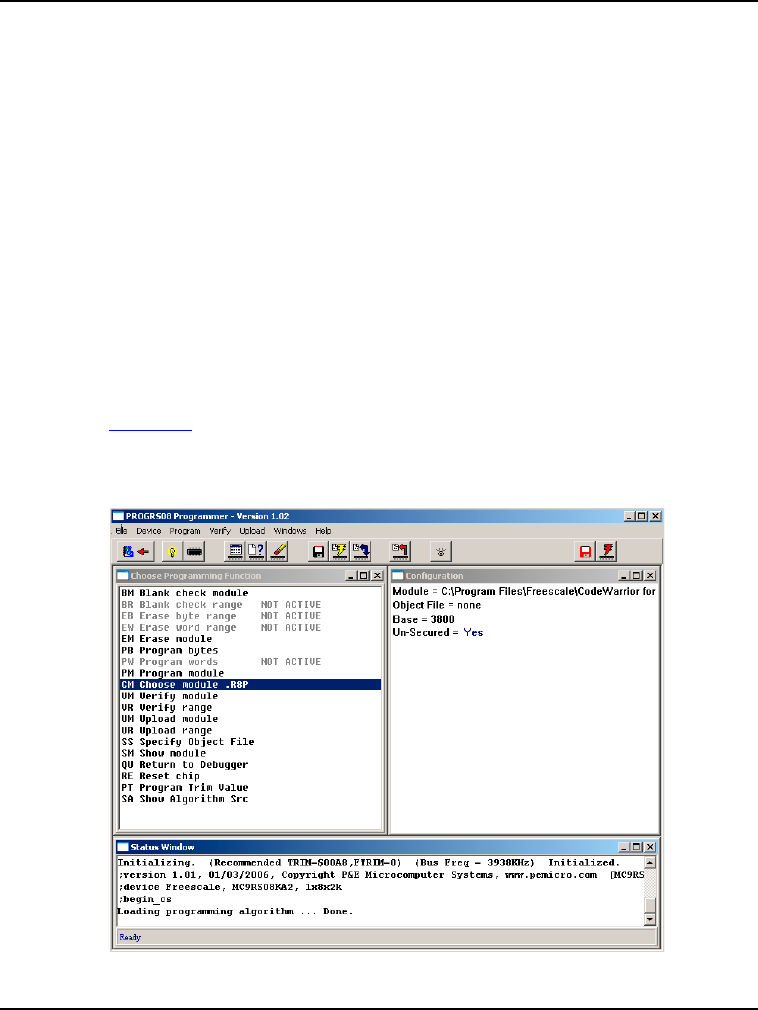The image size is (758, 1010).
Task: Open the Help menu
Action: (323, 531)
